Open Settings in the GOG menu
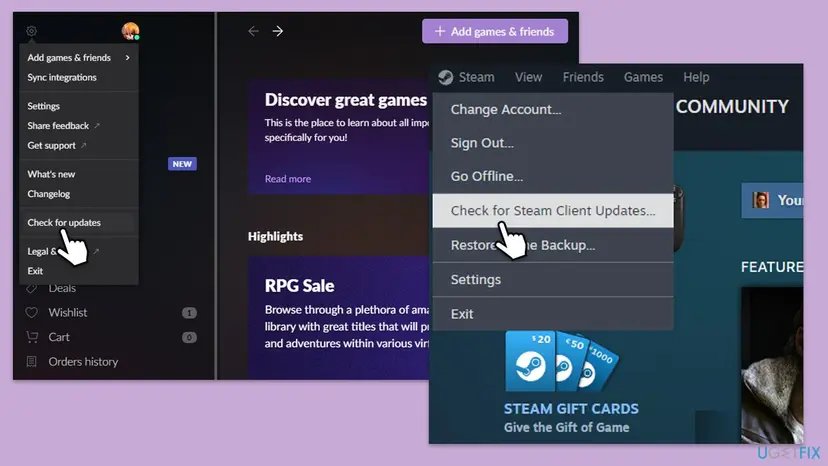The width and height of the screenshot is (828, 466). click(79, 106)
